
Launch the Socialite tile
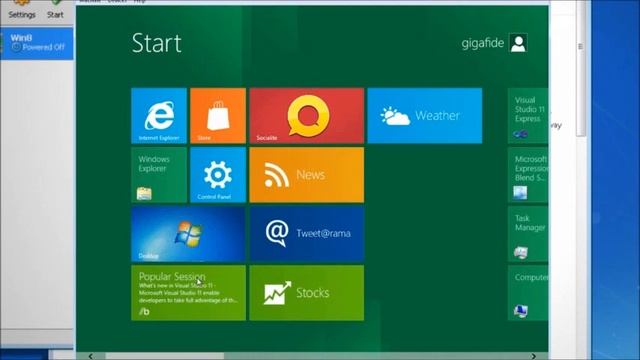(x=307, y=116)
